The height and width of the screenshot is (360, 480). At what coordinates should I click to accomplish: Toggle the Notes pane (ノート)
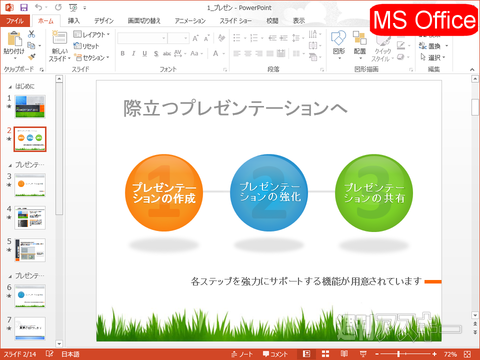point(242,354)
